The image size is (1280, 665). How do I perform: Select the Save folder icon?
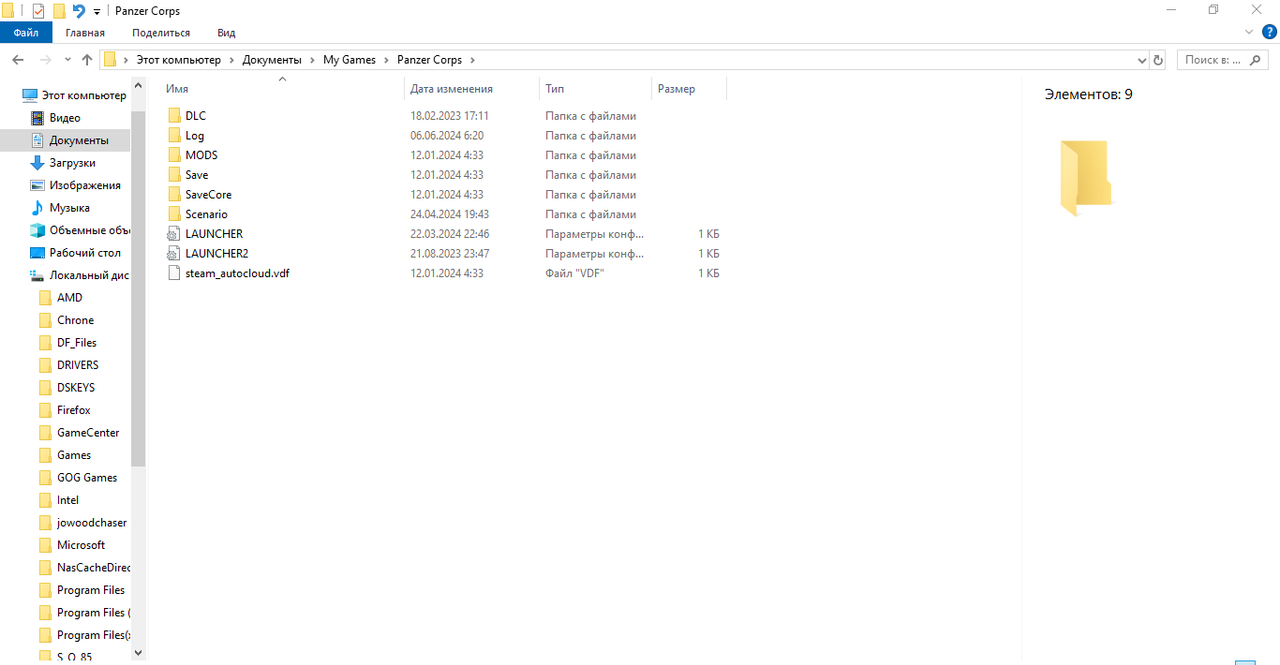[x=174, y=175]
